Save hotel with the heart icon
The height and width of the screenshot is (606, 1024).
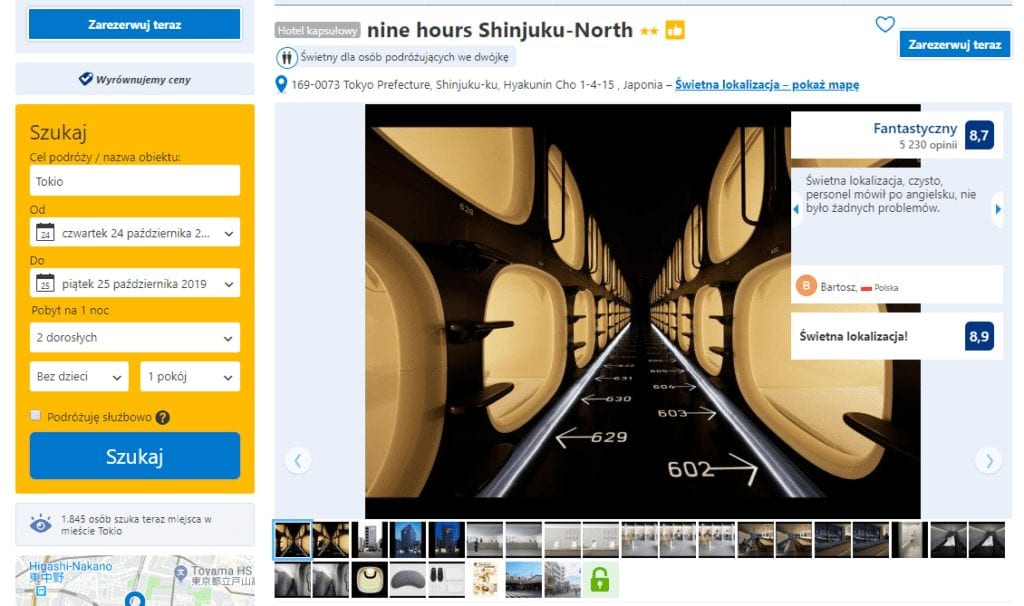point(885,24)
